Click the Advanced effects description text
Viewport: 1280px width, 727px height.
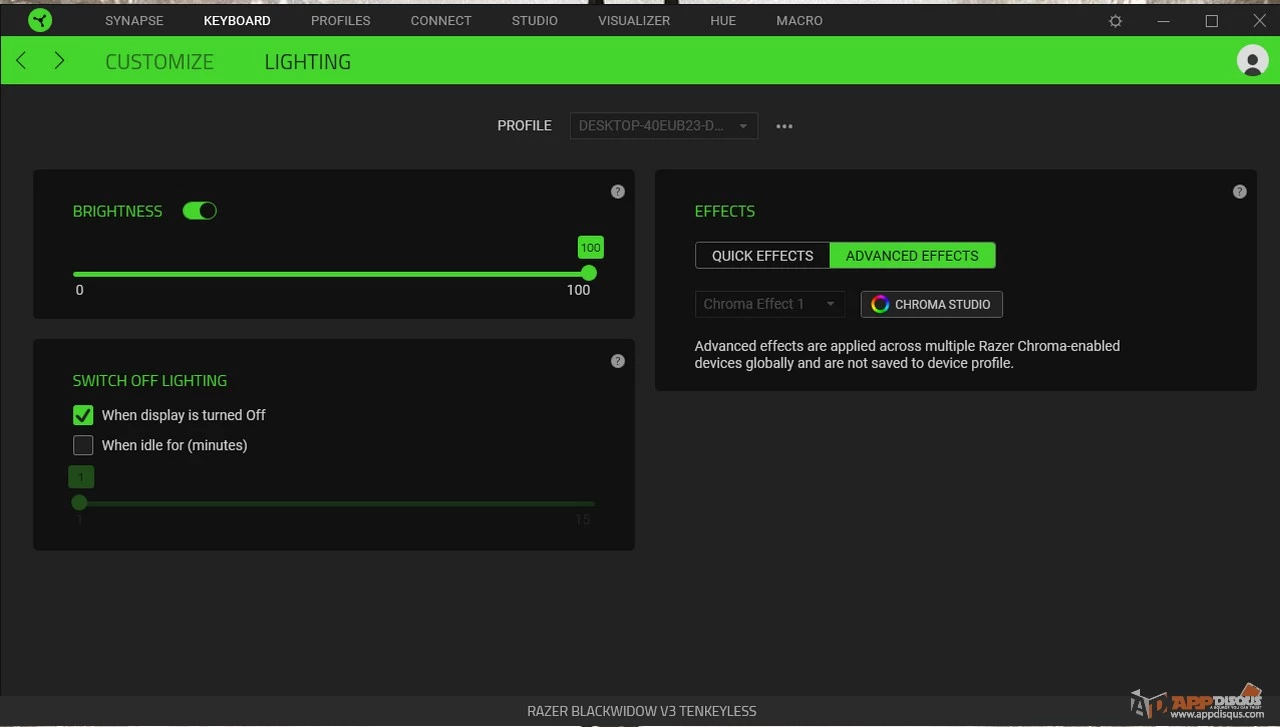907,354
